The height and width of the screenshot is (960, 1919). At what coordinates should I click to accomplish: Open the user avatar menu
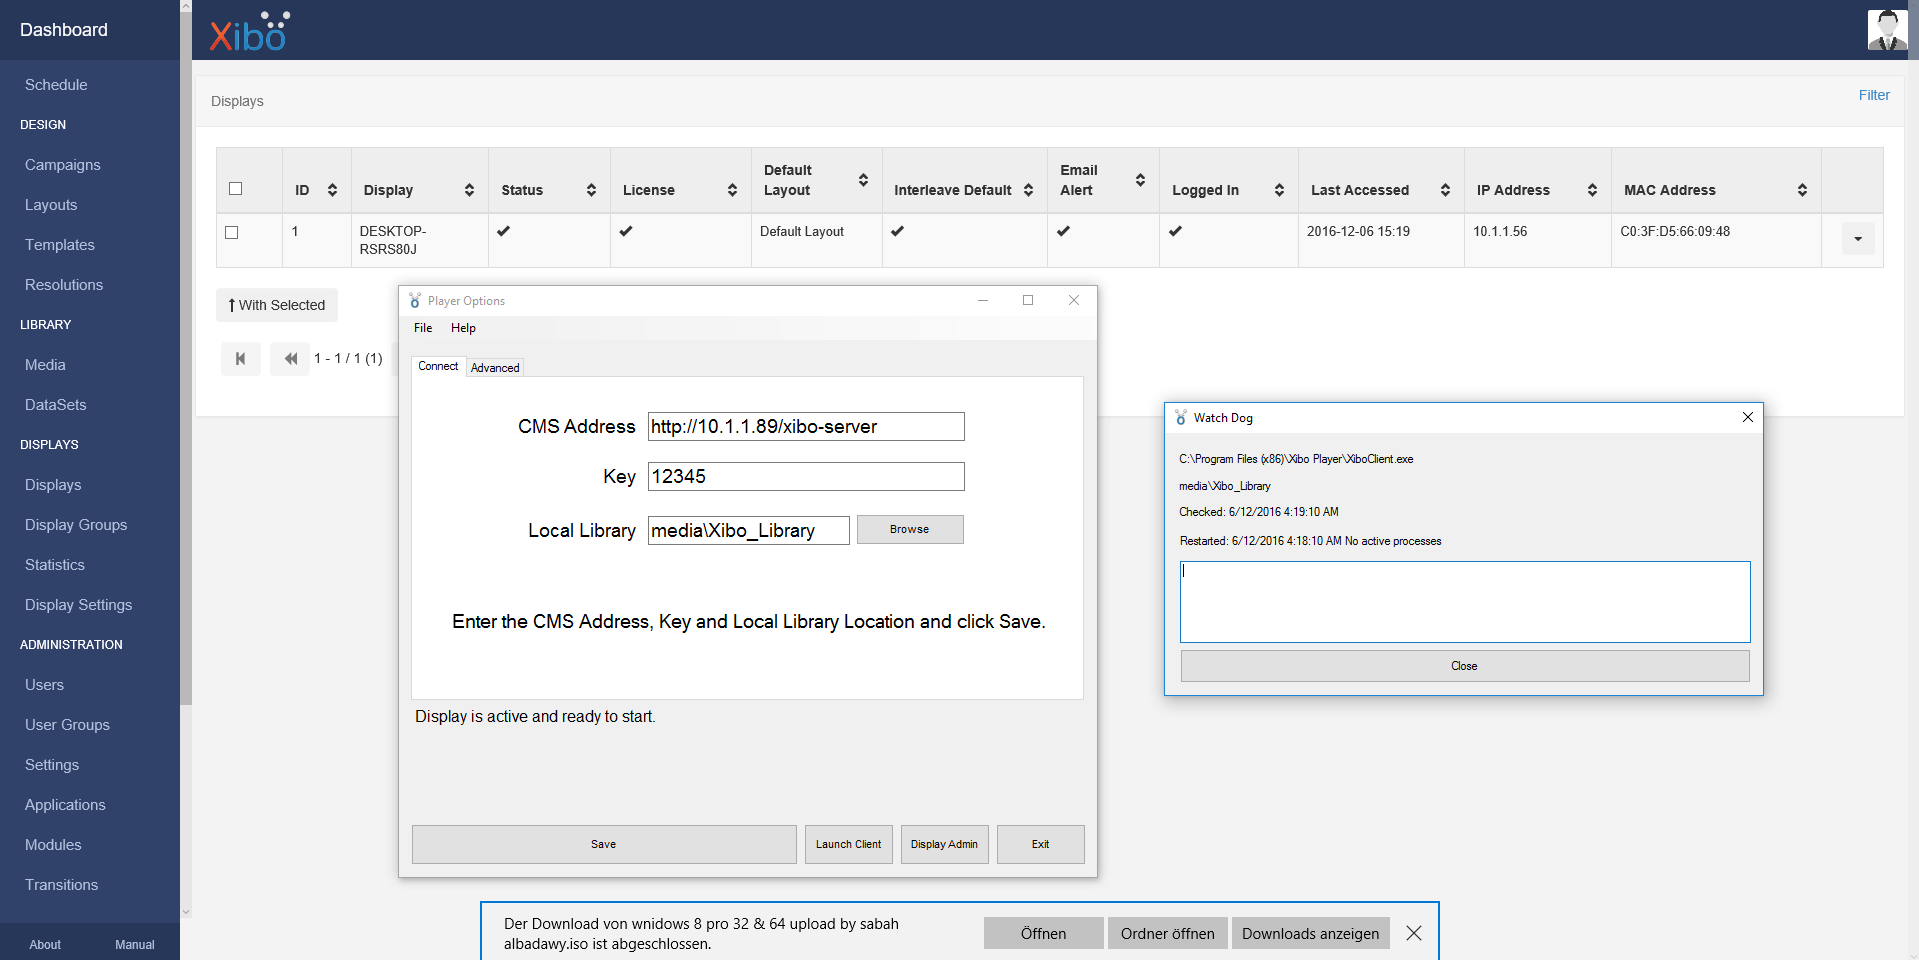click(x=1887, y=30)
